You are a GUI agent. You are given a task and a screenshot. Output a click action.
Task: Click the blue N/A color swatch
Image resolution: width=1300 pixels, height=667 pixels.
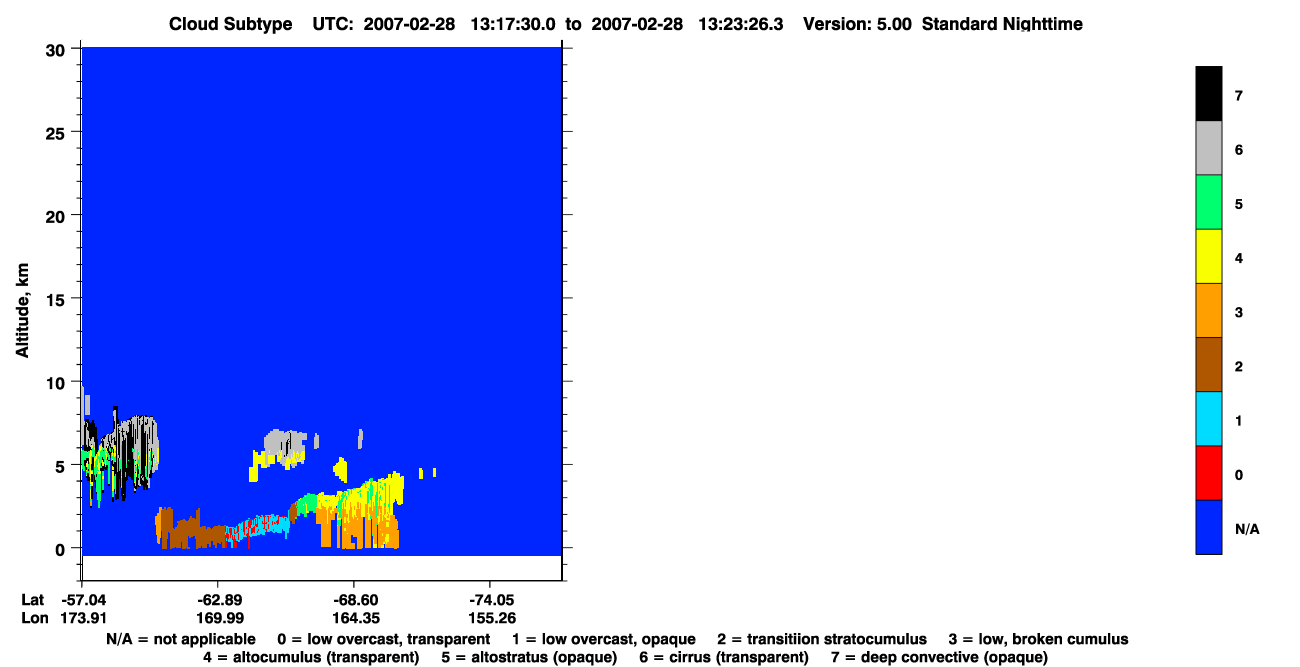coord(1208,526)
